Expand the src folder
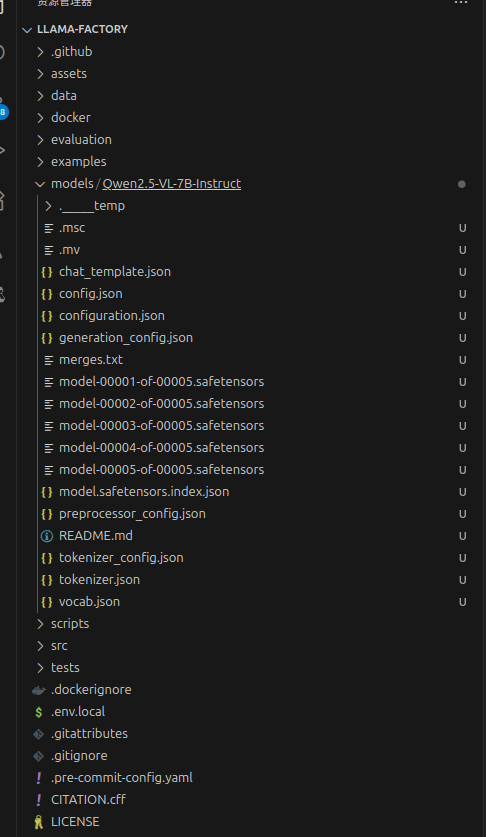Screen dimensions: 486x837 40,646
